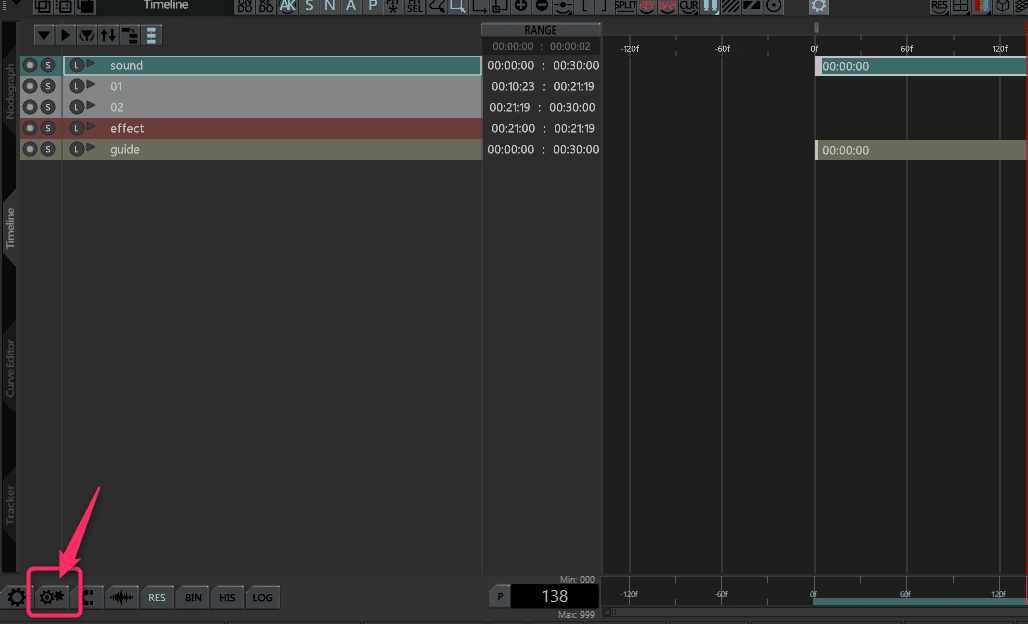
Task: Click the frame number field showing 138
Action: 555,596
